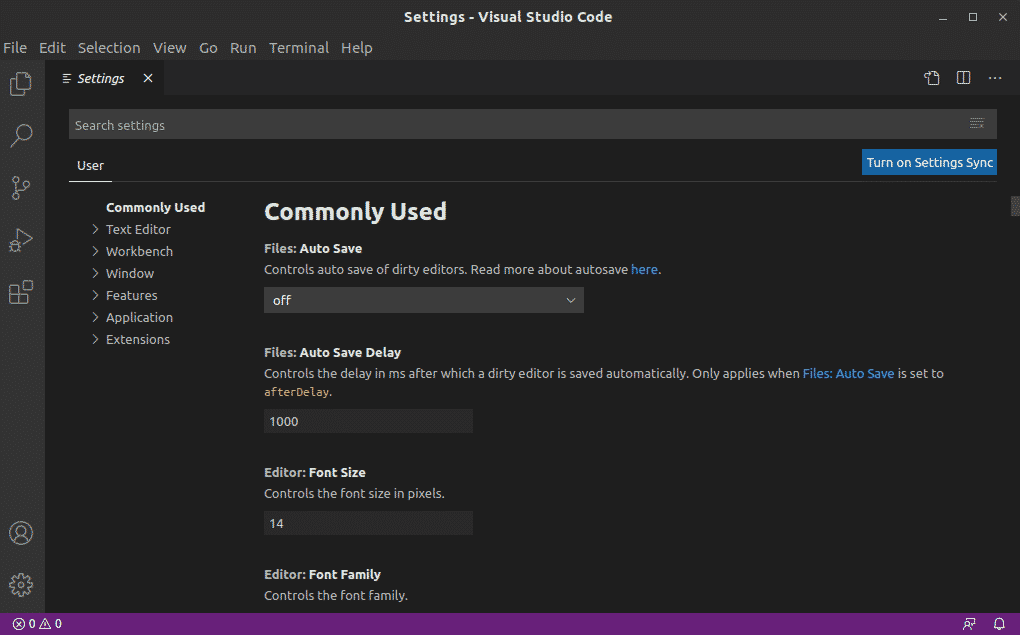Click the notifications bell in status bar
The height and width of the screenshot is (635, 1020).
coord(998,624)
